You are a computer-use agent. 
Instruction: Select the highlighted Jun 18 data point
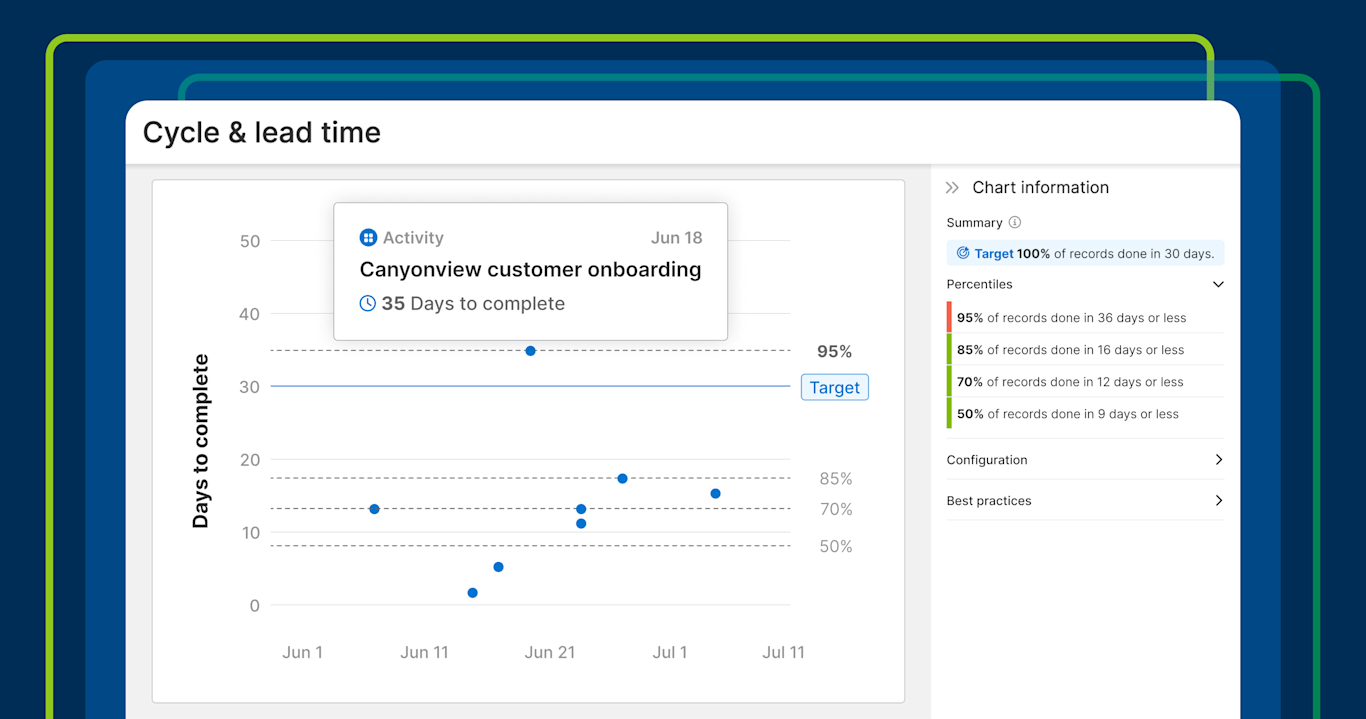coord(530,351)
